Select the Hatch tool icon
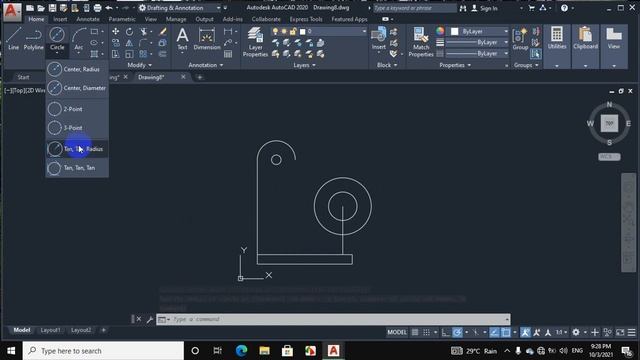 coord(94,54)
